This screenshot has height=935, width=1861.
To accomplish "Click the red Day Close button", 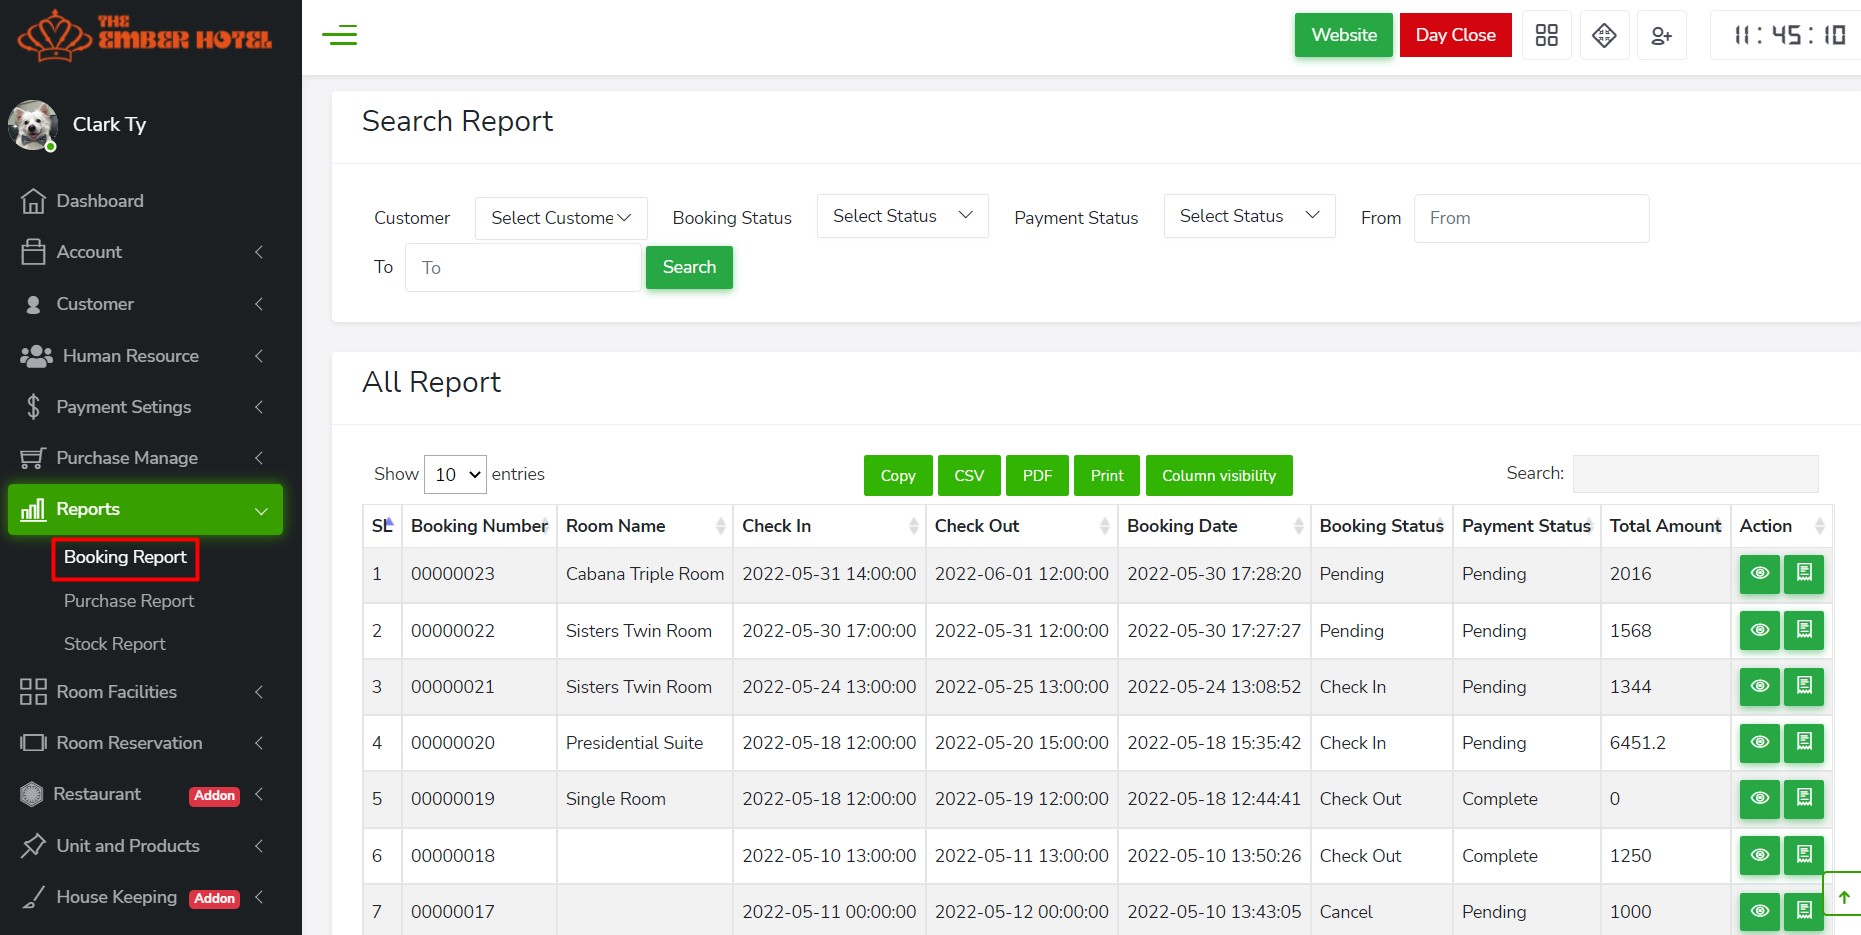I will (1455, 35).
